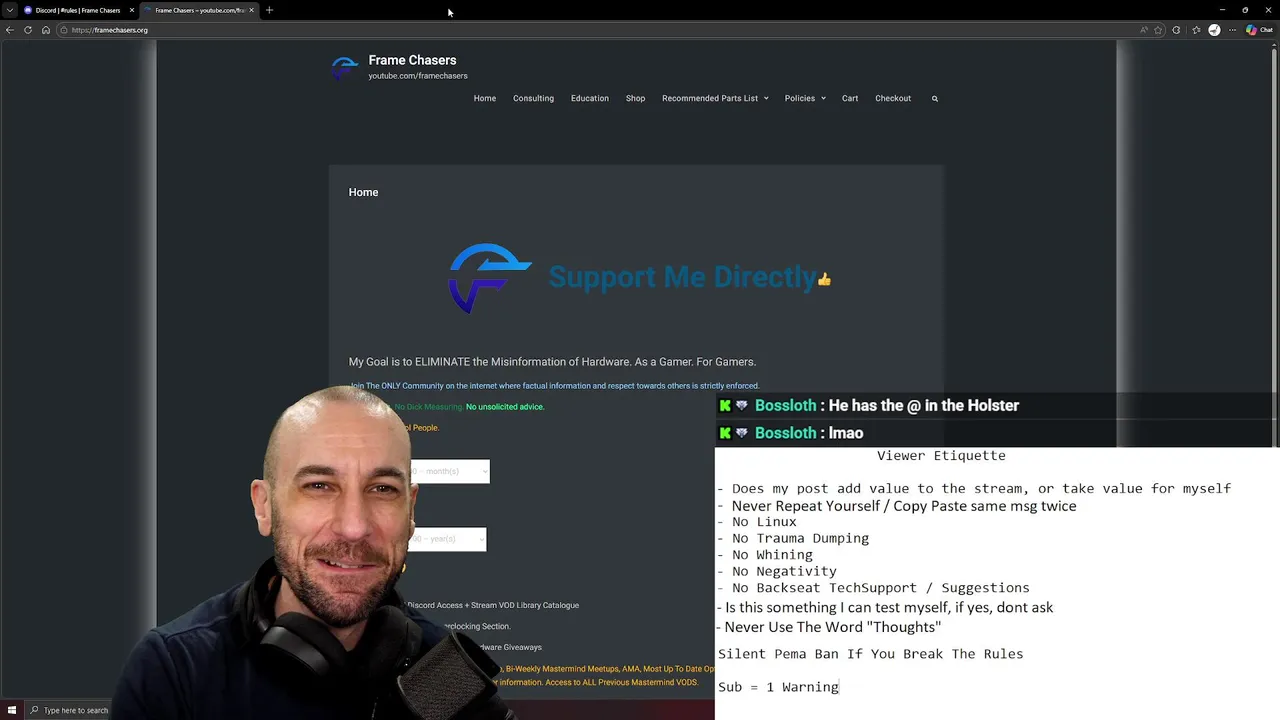Open the Copilot Chat button
Viewport: 1280px width, 720px height.
pos(1260,30)
